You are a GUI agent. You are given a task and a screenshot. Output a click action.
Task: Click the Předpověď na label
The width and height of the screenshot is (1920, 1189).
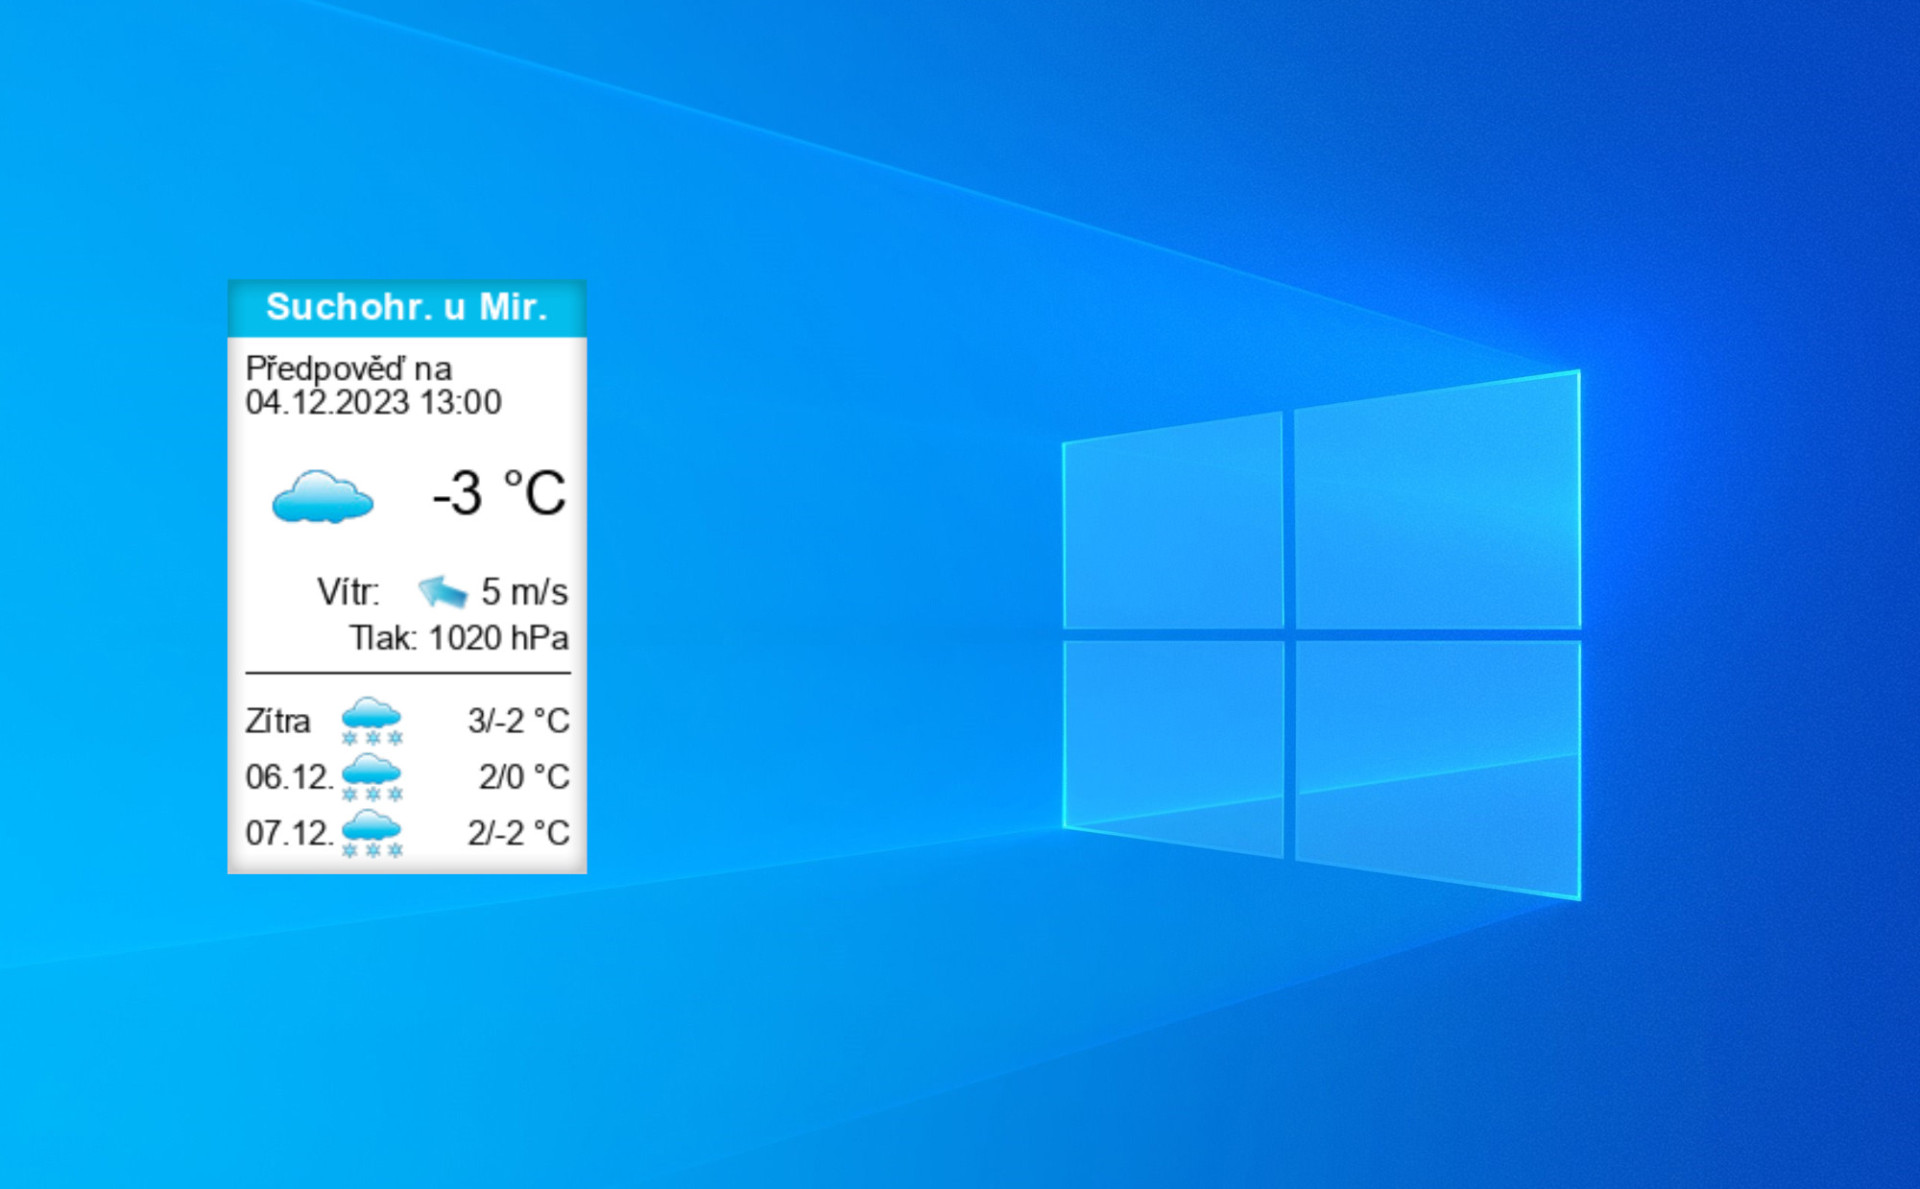349,369
